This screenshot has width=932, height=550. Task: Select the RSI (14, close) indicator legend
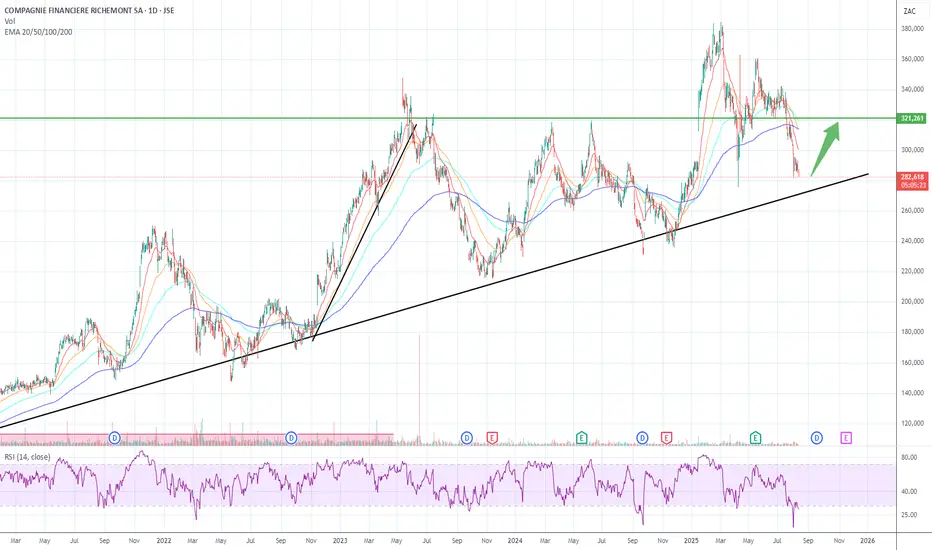27,457
